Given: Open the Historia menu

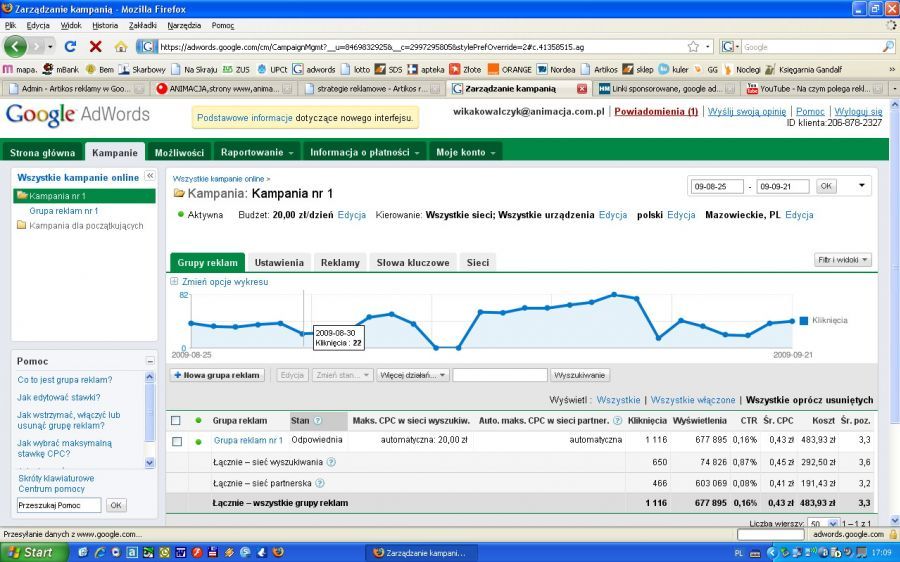Looking at the screenshot, I should coord(105,25).
